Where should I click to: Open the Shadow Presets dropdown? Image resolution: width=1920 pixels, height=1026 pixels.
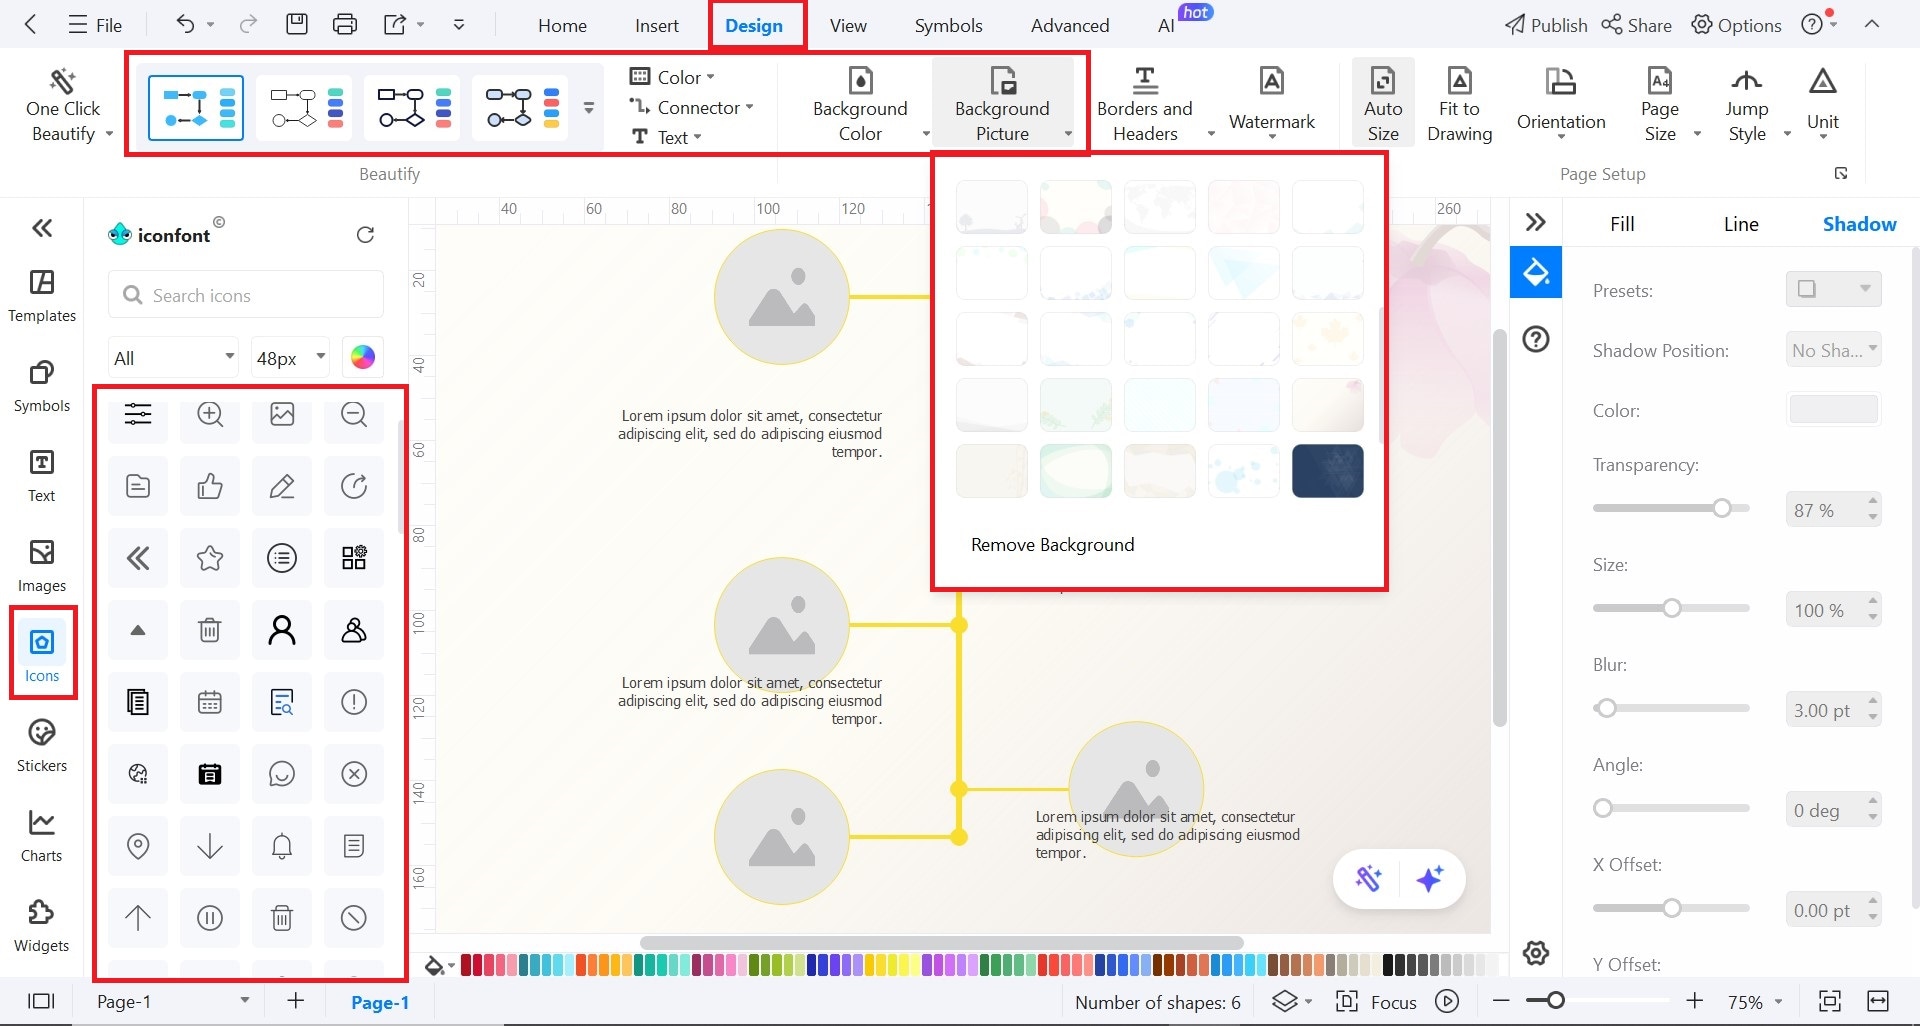click(x=1833, y=289)
